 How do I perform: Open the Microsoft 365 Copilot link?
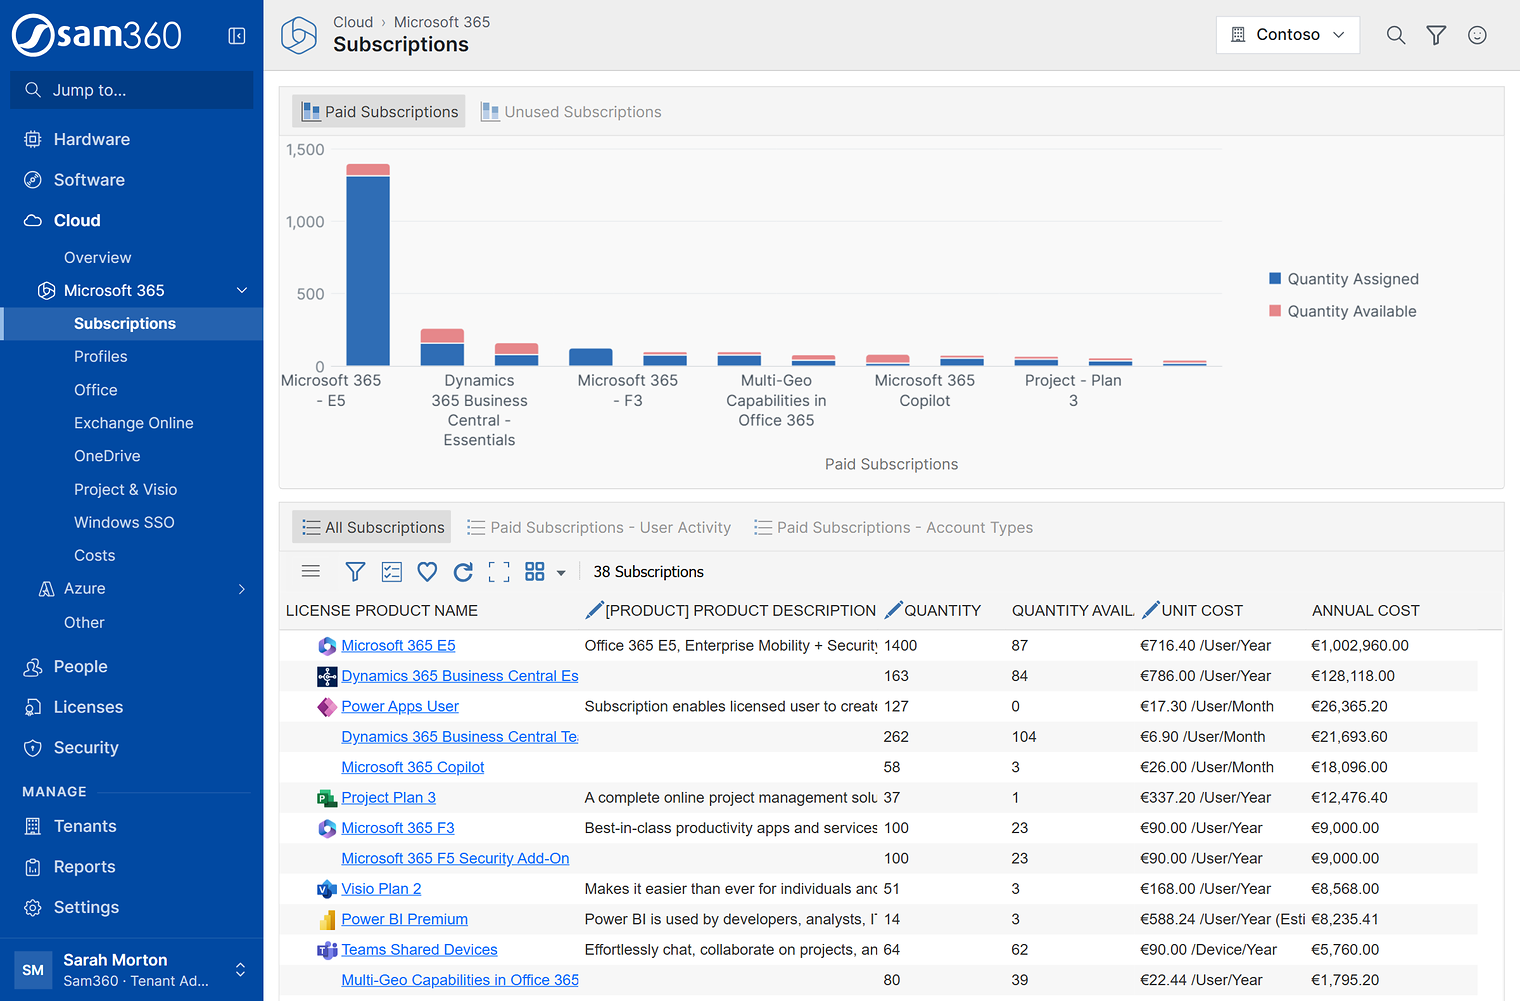(x=413, y=767)
